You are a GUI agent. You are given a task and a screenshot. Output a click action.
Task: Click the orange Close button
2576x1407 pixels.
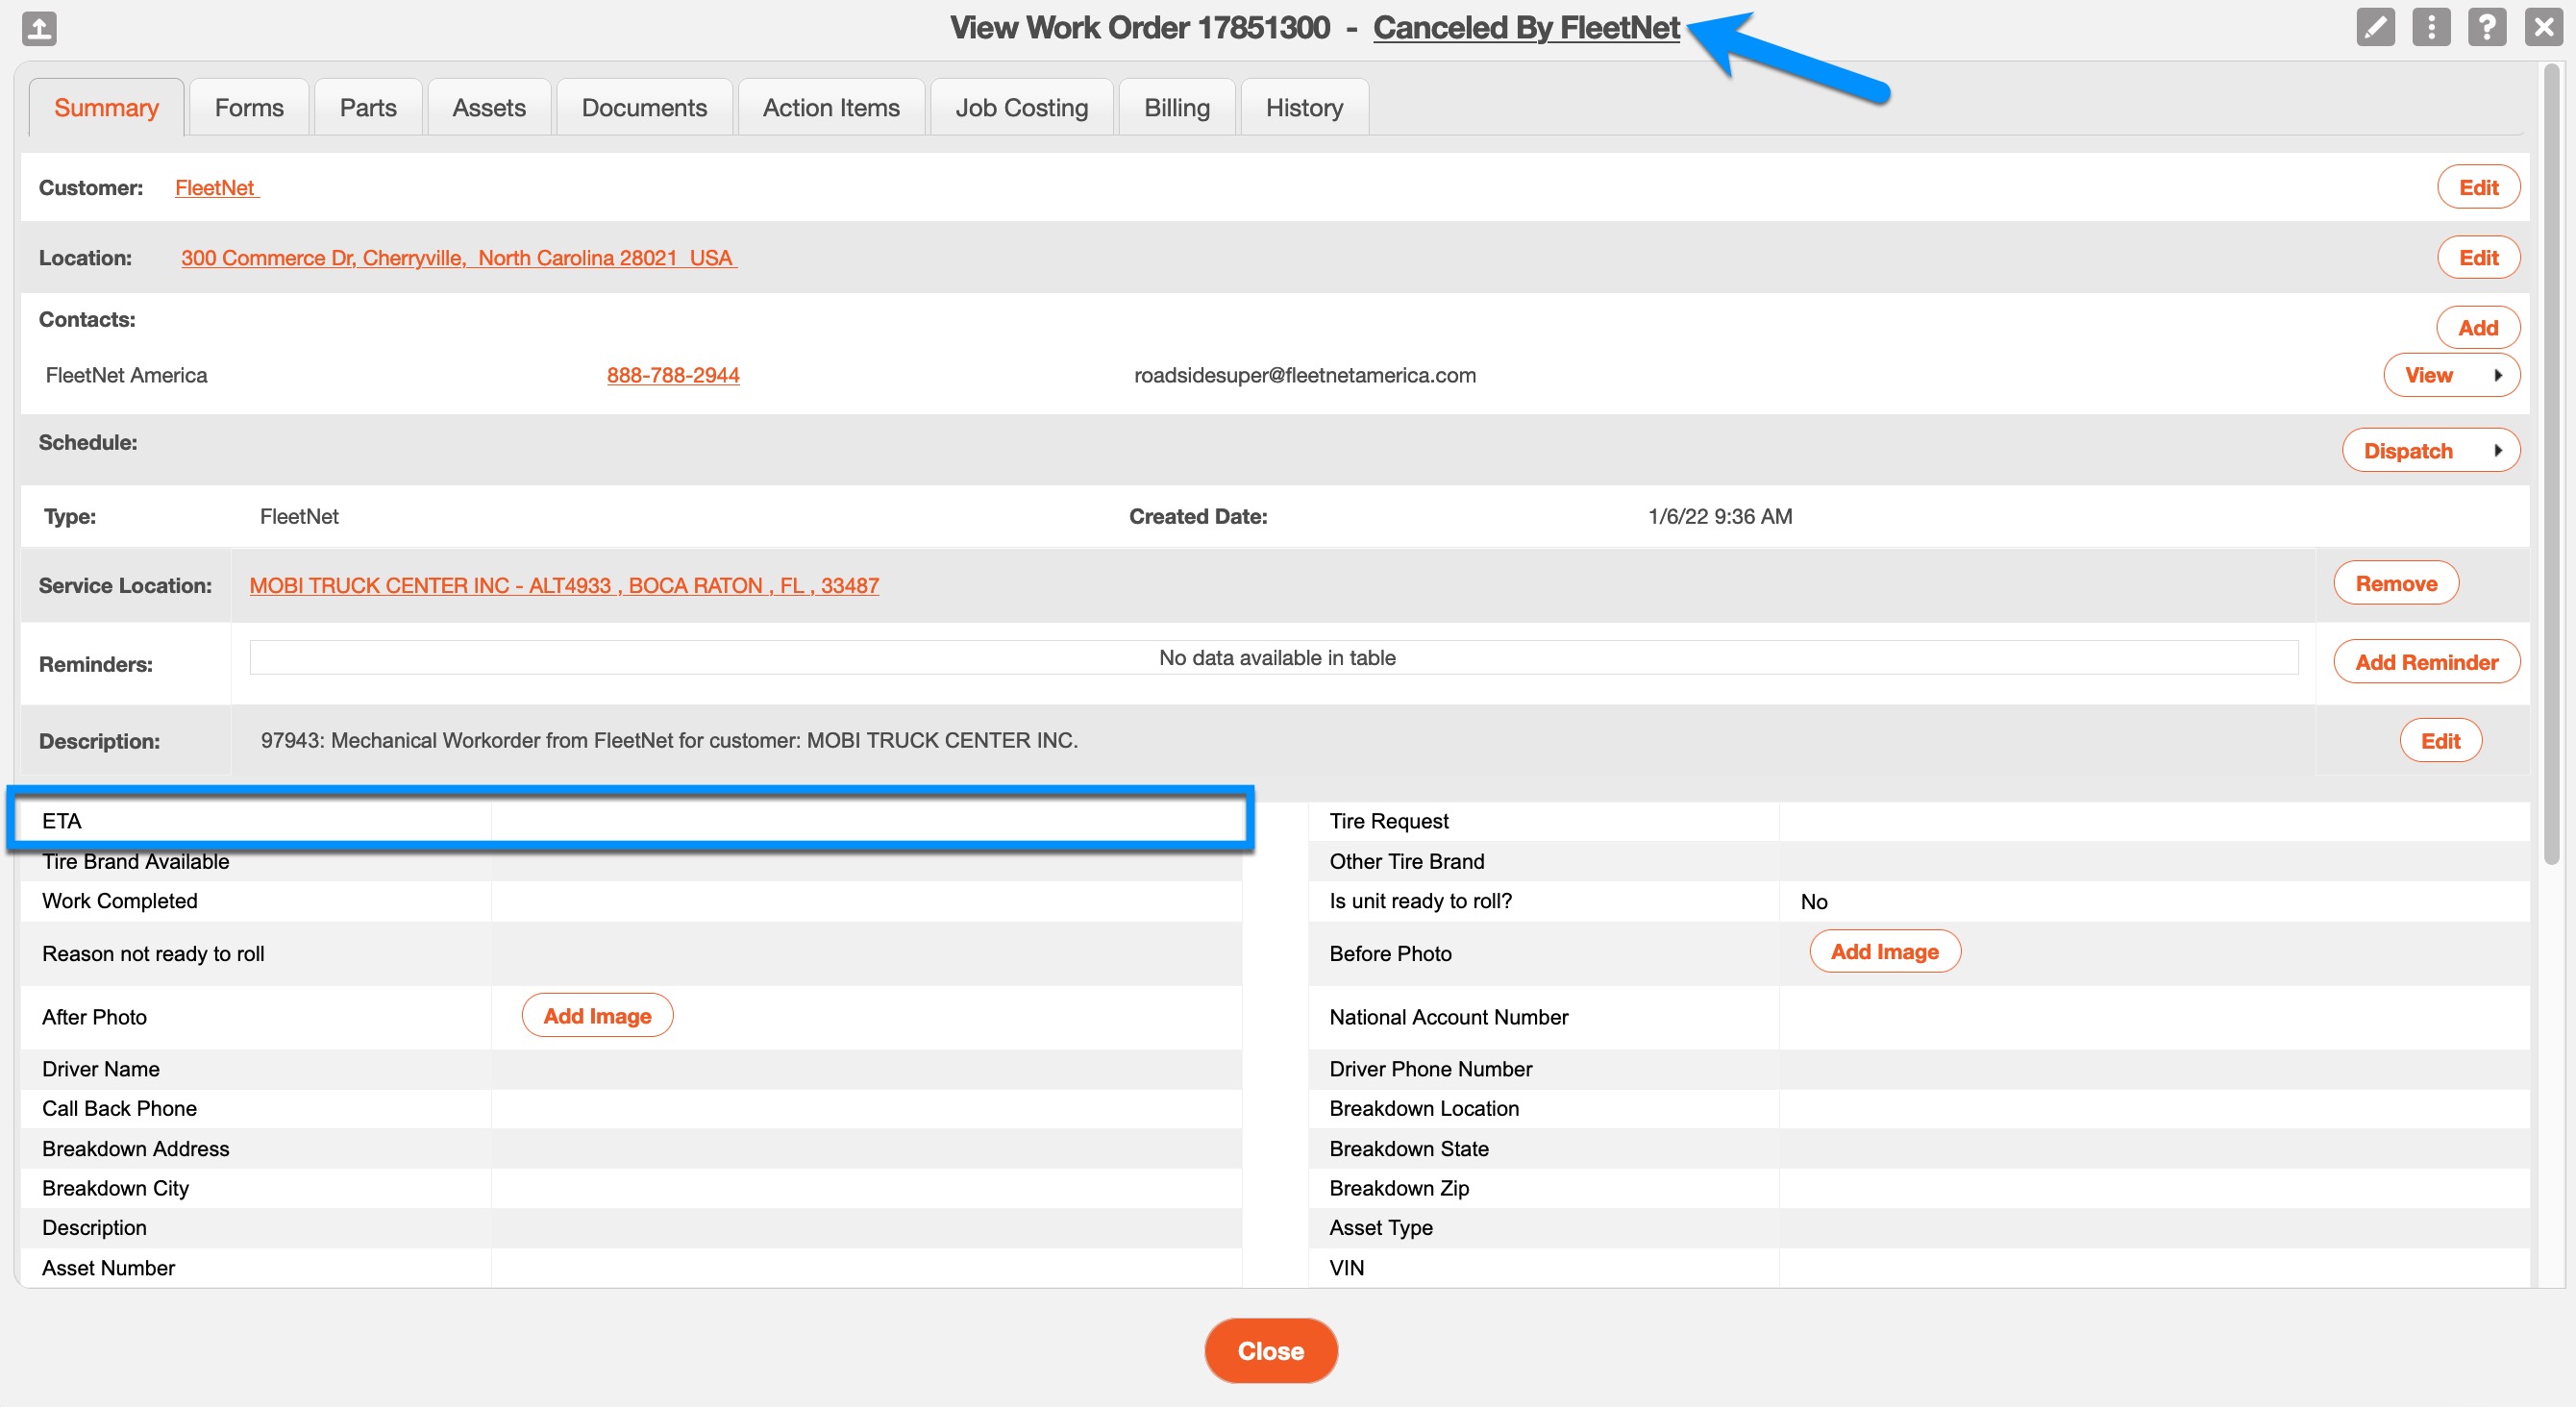coord(1270,1350)
